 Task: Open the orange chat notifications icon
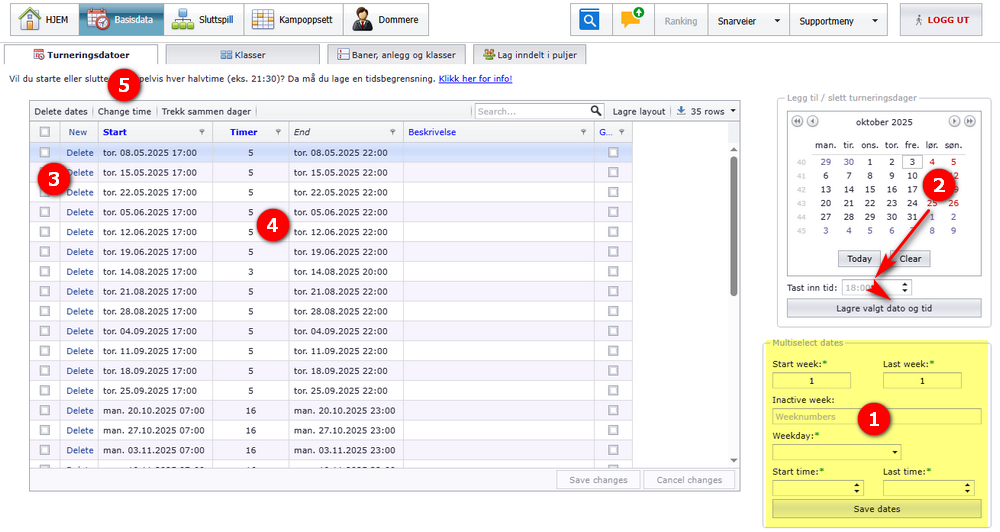(631, 20)
